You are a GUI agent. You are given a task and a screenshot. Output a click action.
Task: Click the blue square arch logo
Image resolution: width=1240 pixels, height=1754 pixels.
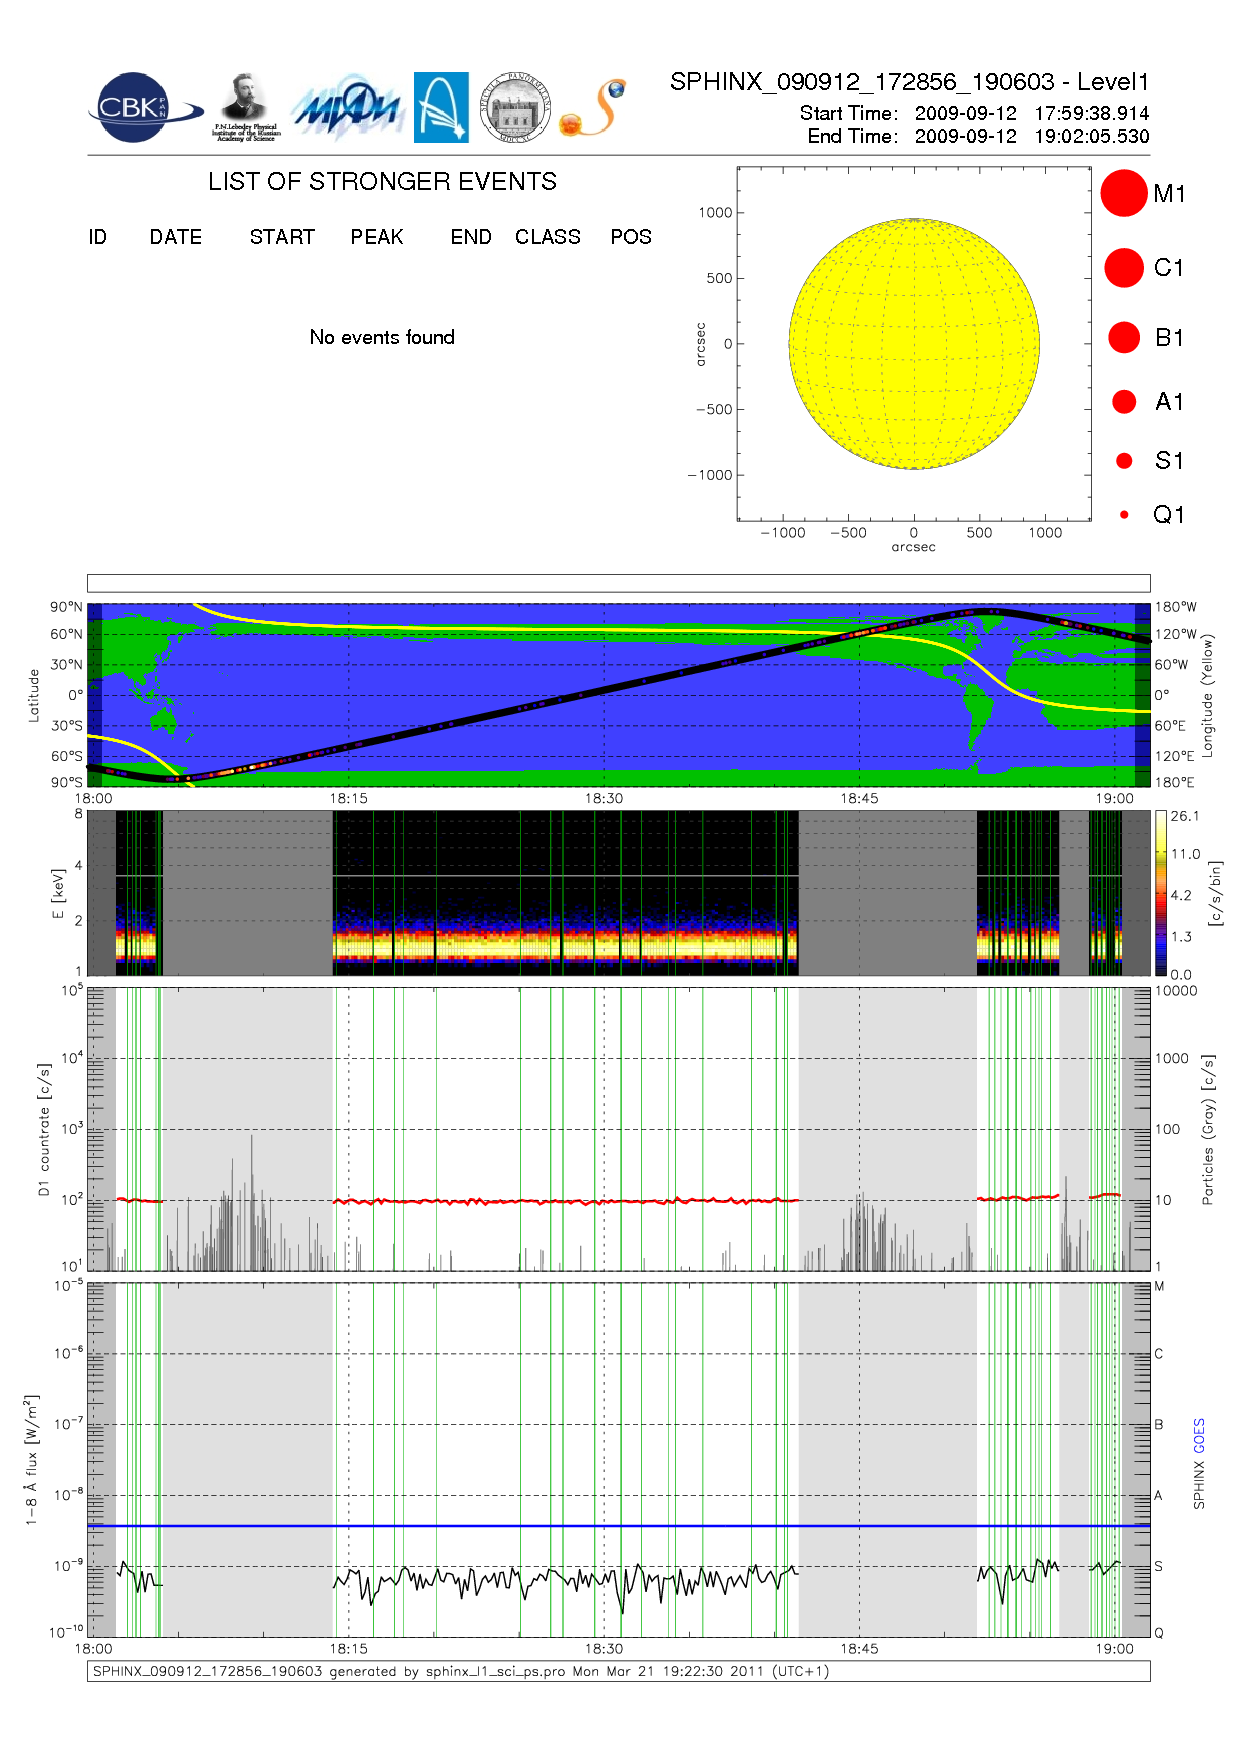coord(441,108)
